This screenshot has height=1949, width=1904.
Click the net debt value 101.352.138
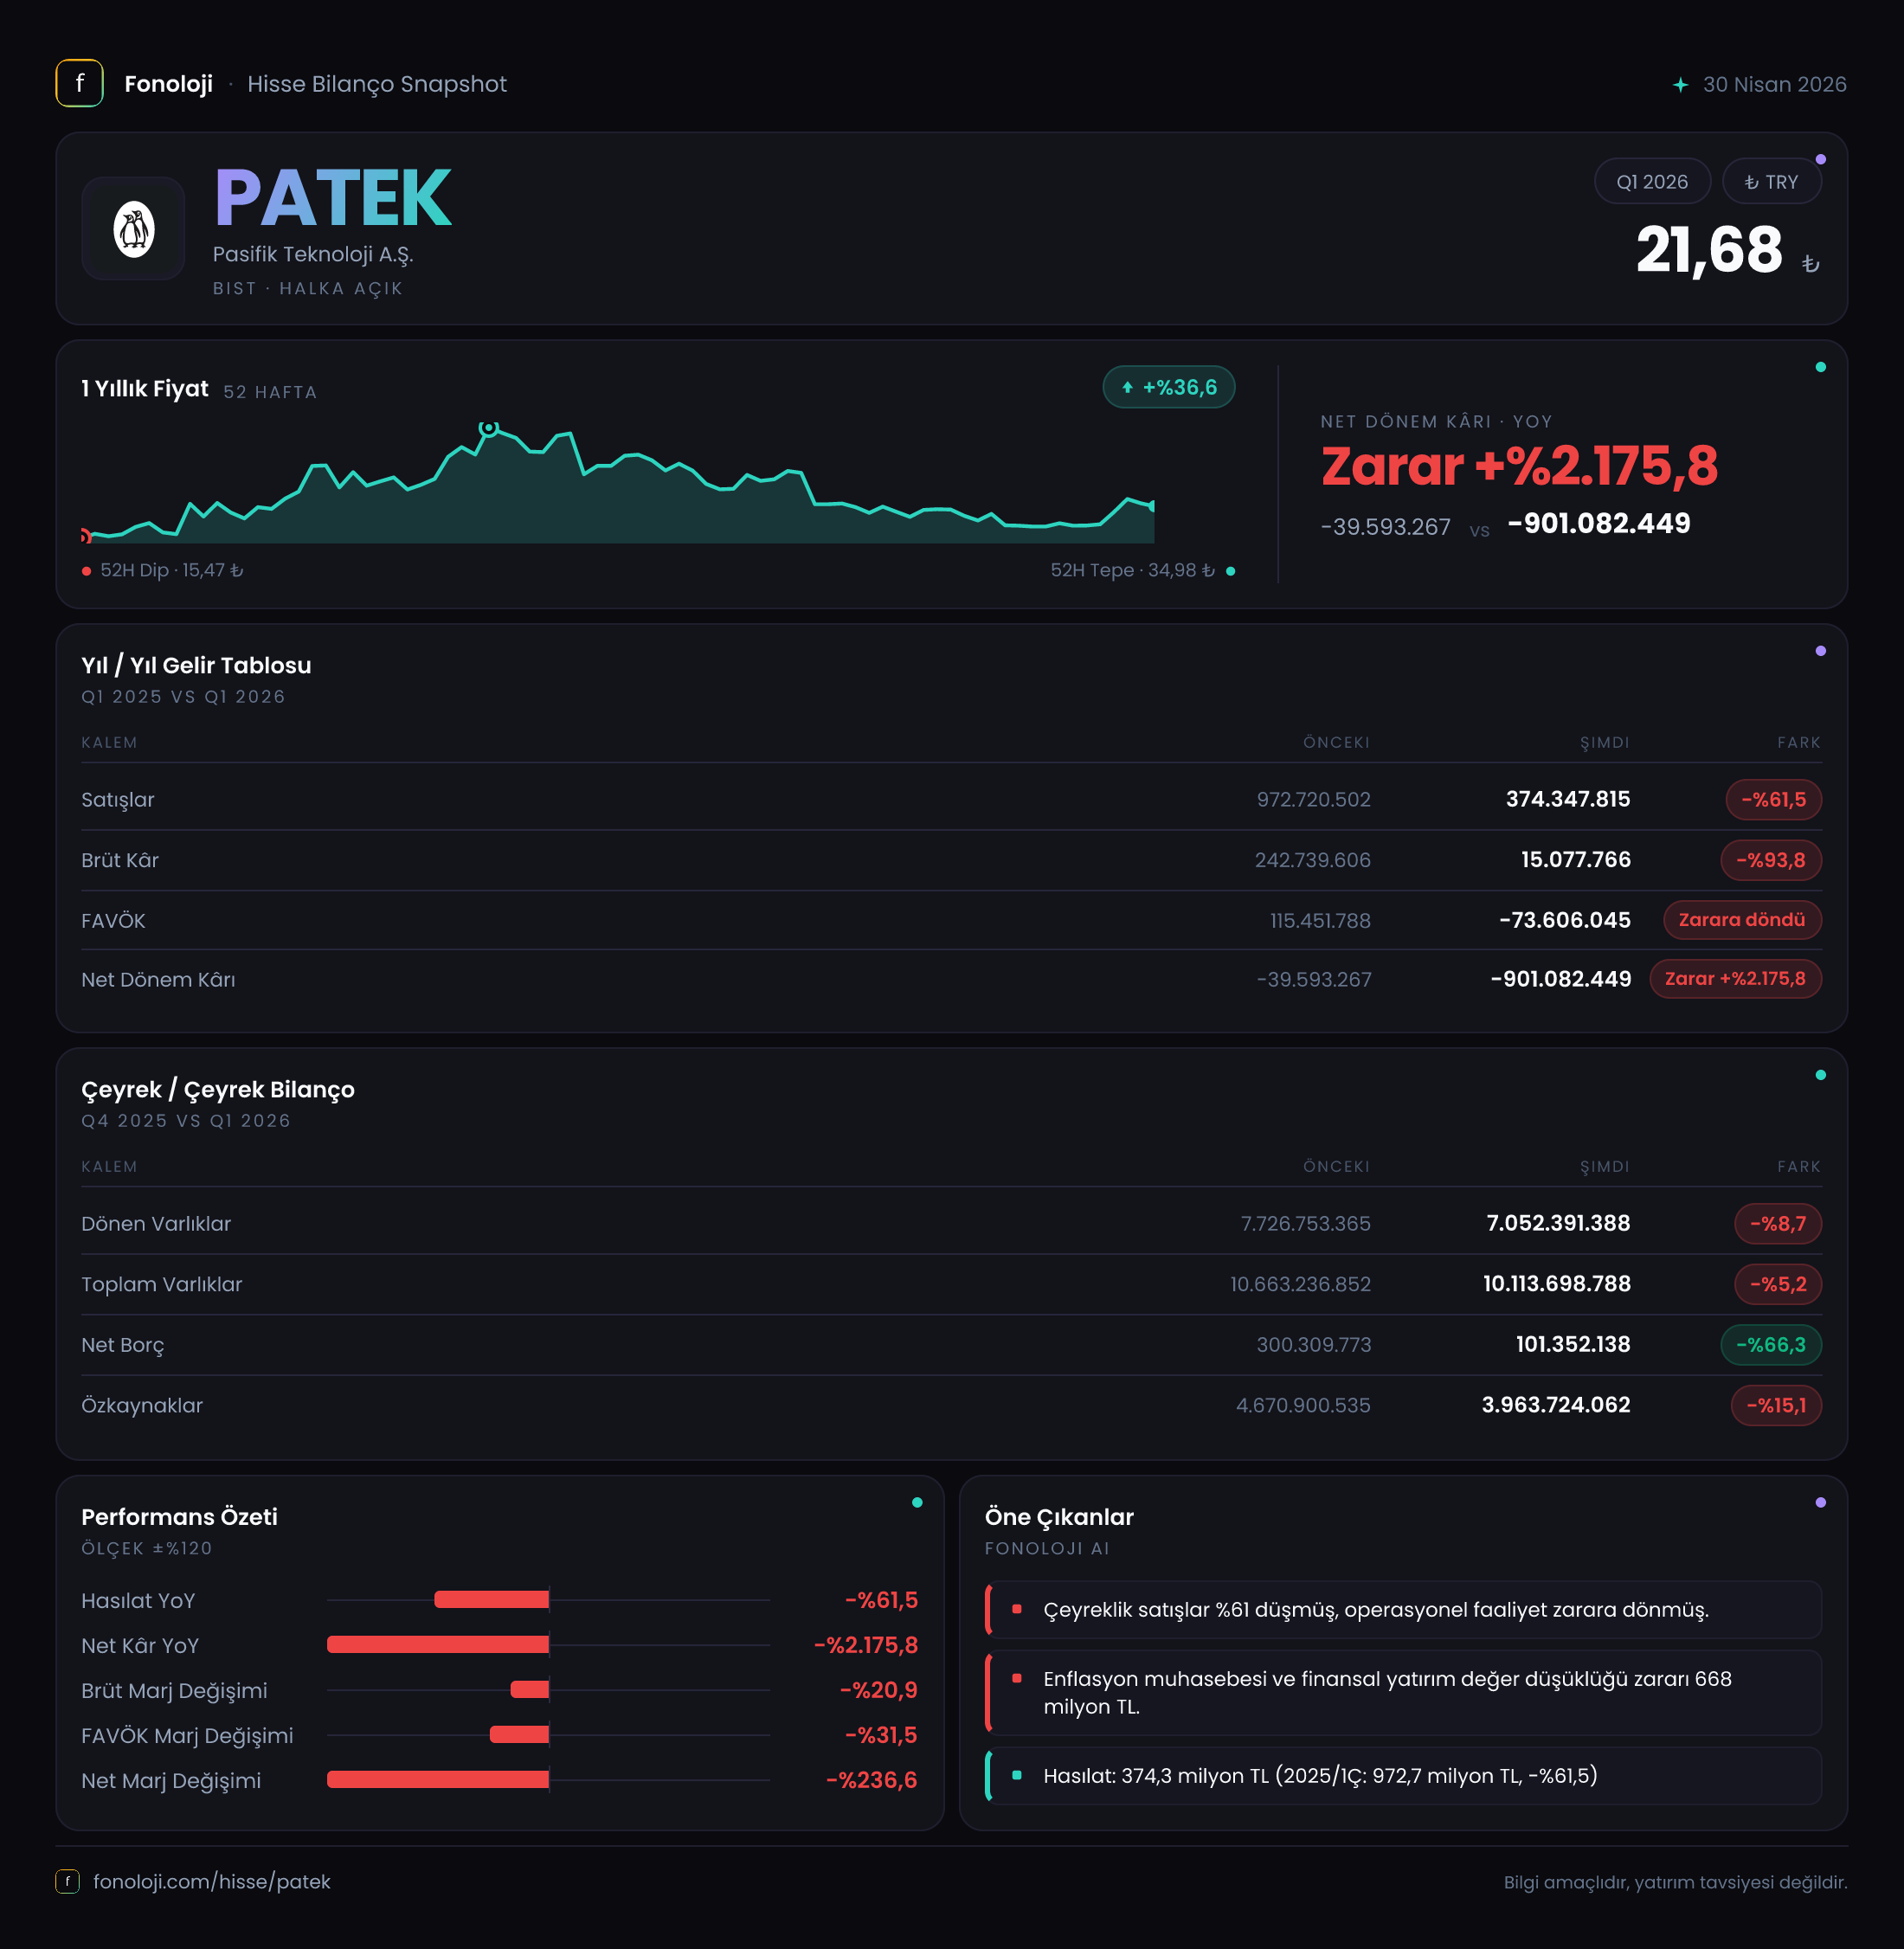(1573, 1344)
